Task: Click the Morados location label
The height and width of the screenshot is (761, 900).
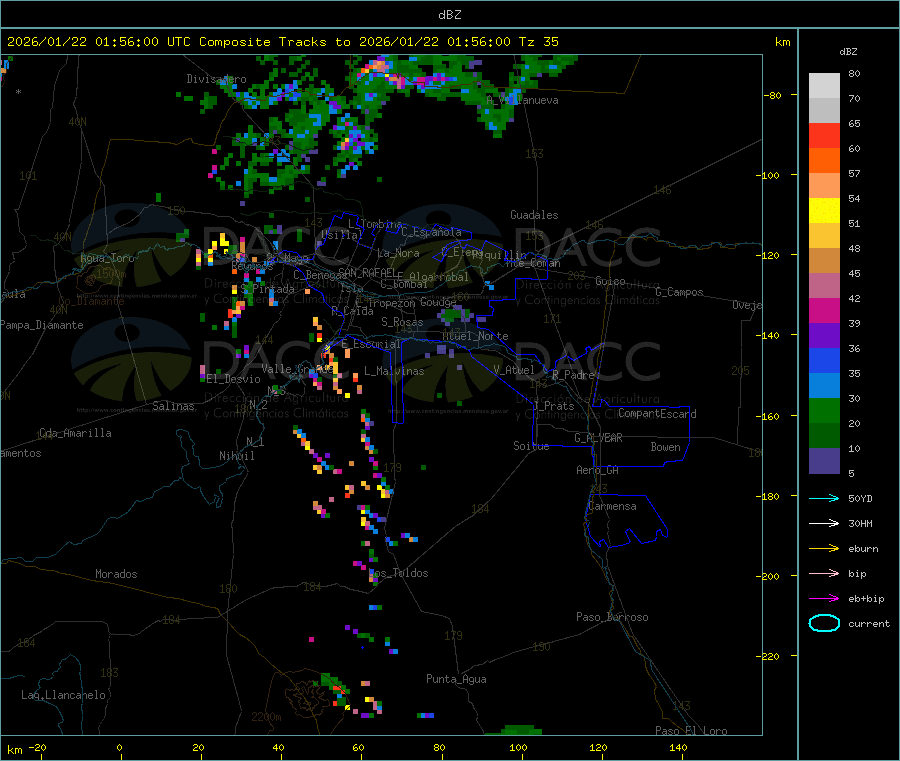Action: (116, 574)
